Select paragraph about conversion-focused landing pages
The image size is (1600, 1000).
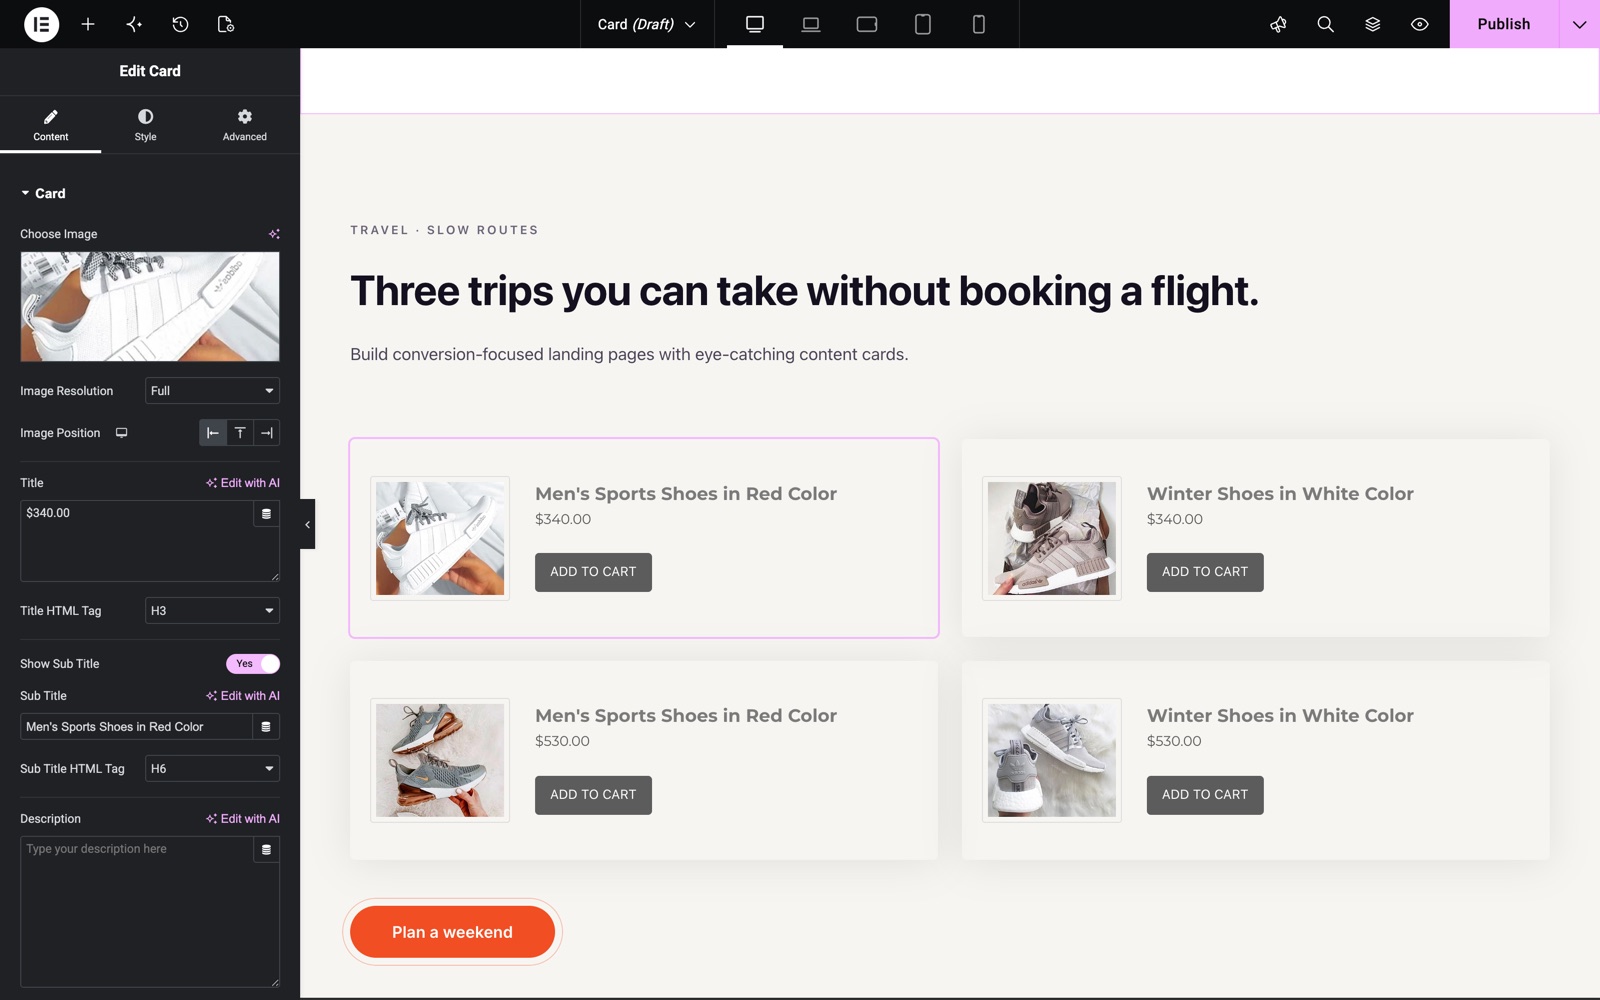point(629,354)
